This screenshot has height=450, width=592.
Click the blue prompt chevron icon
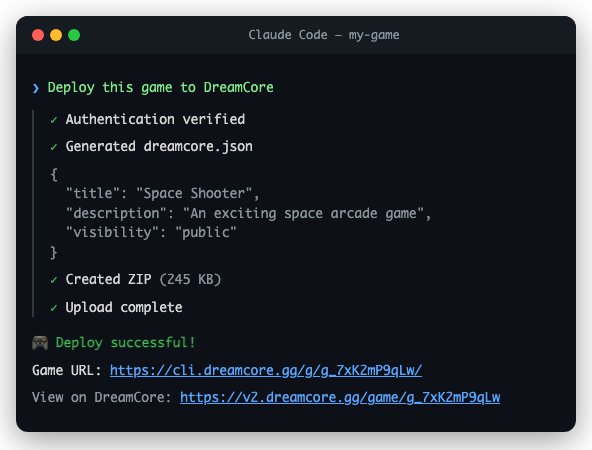coord(35,88)
